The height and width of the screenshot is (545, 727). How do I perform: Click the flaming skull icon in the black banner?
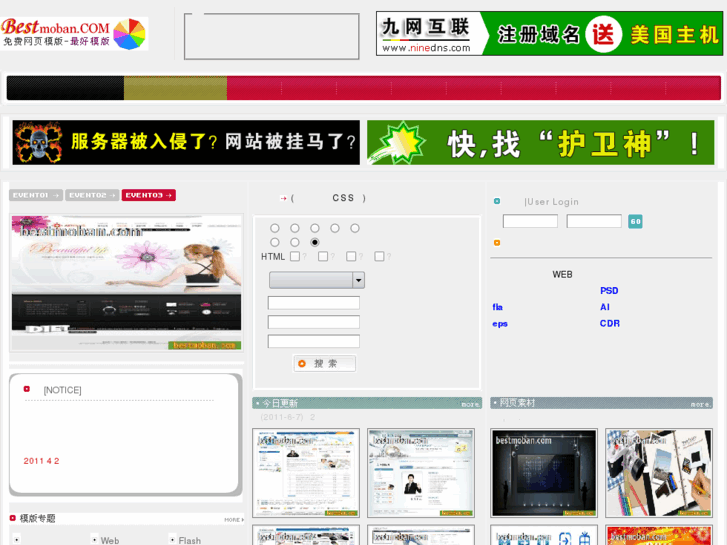coord(38,142)
